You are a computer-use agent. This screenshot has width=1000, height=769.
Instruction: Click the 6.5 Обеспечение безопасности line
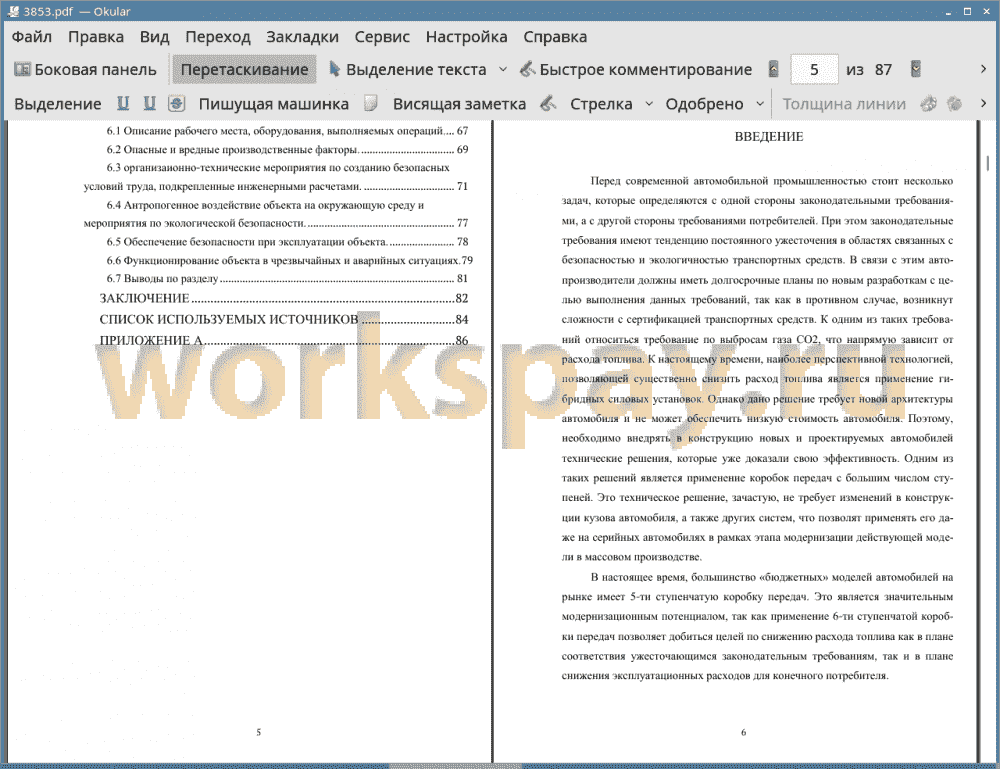pos(287,242)
